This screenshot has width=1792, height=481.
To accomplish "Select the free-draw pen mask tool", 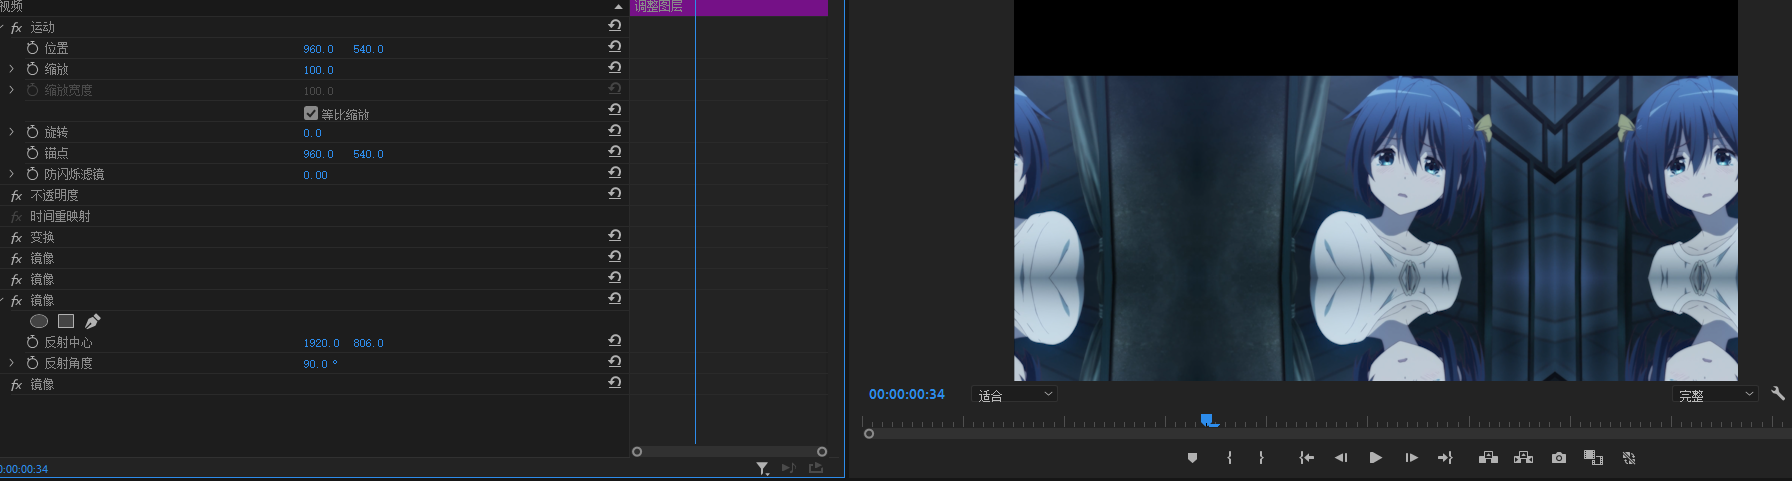I will (x=93, y=321).
